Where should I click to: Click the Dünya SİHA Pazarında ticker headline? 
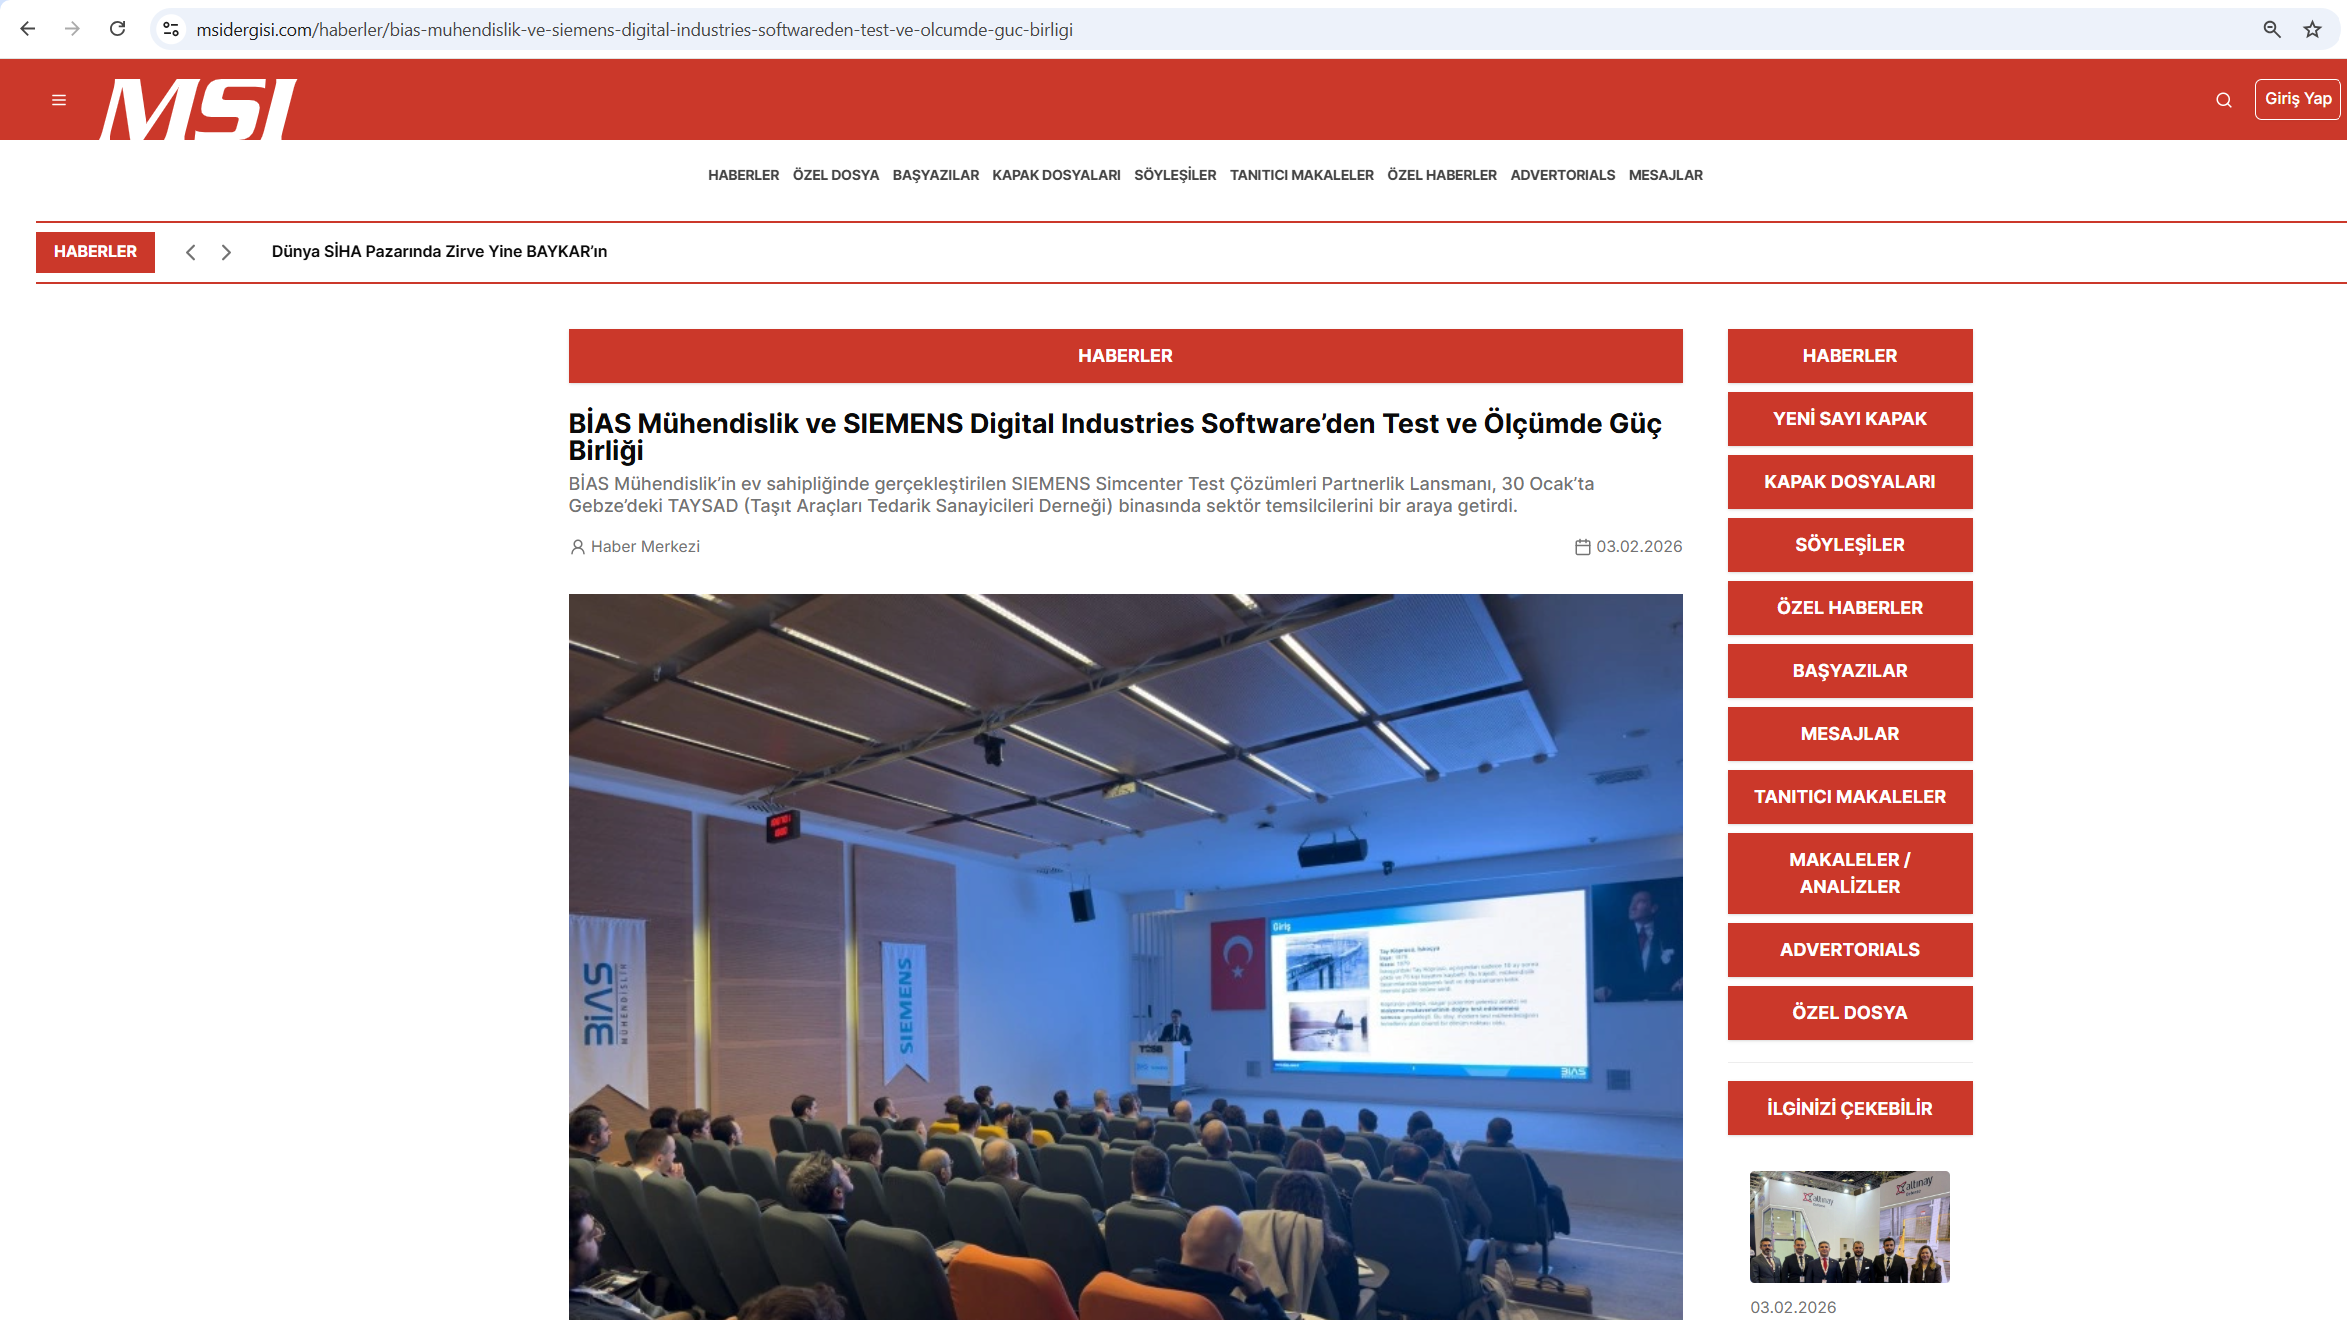pyautogui.click(x=439, y=252)
